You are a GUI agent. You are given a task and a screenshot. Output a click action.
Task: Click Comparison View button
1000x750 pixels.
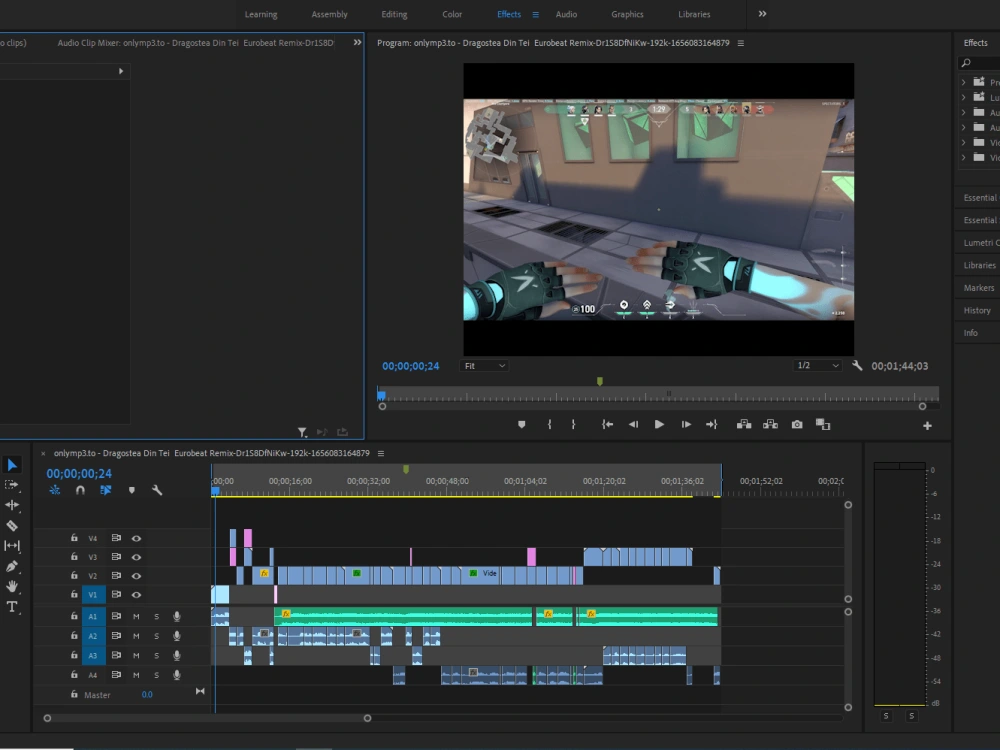pos(823,425)
